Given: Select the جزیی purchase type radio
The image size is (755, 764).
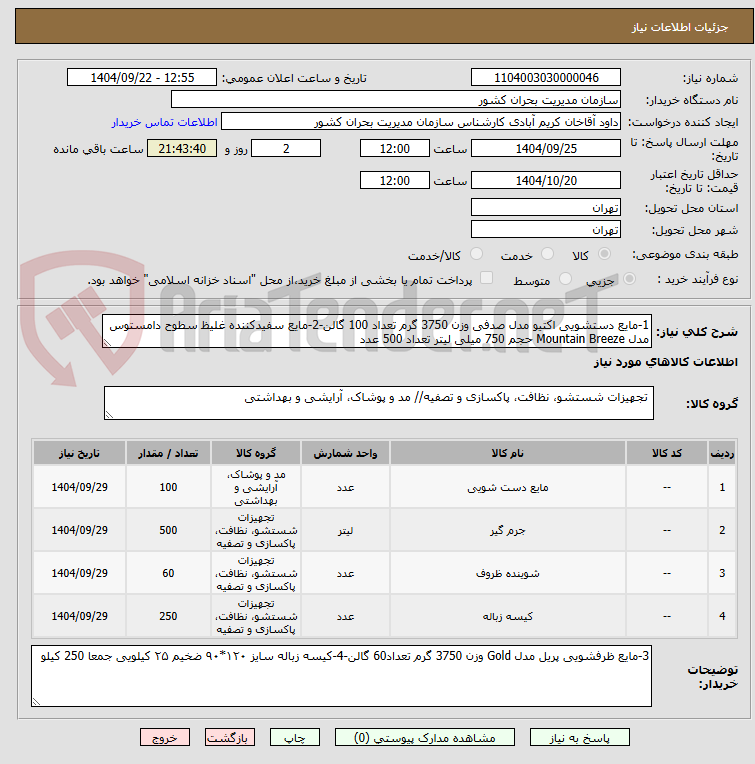Looking at the screenshot, I should [x=629, y=279].
